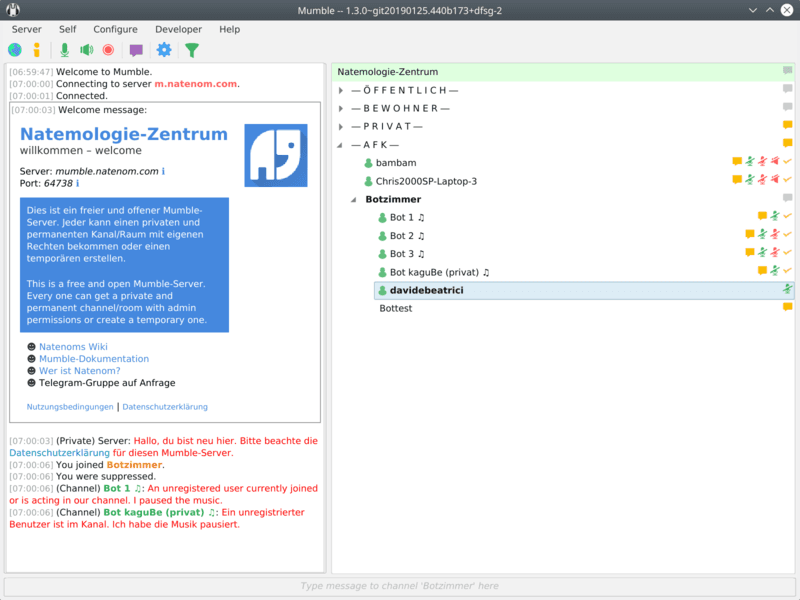800x600 pixels.
Task: Open the purple comment icon in toolbar
Action: (136, 50)
